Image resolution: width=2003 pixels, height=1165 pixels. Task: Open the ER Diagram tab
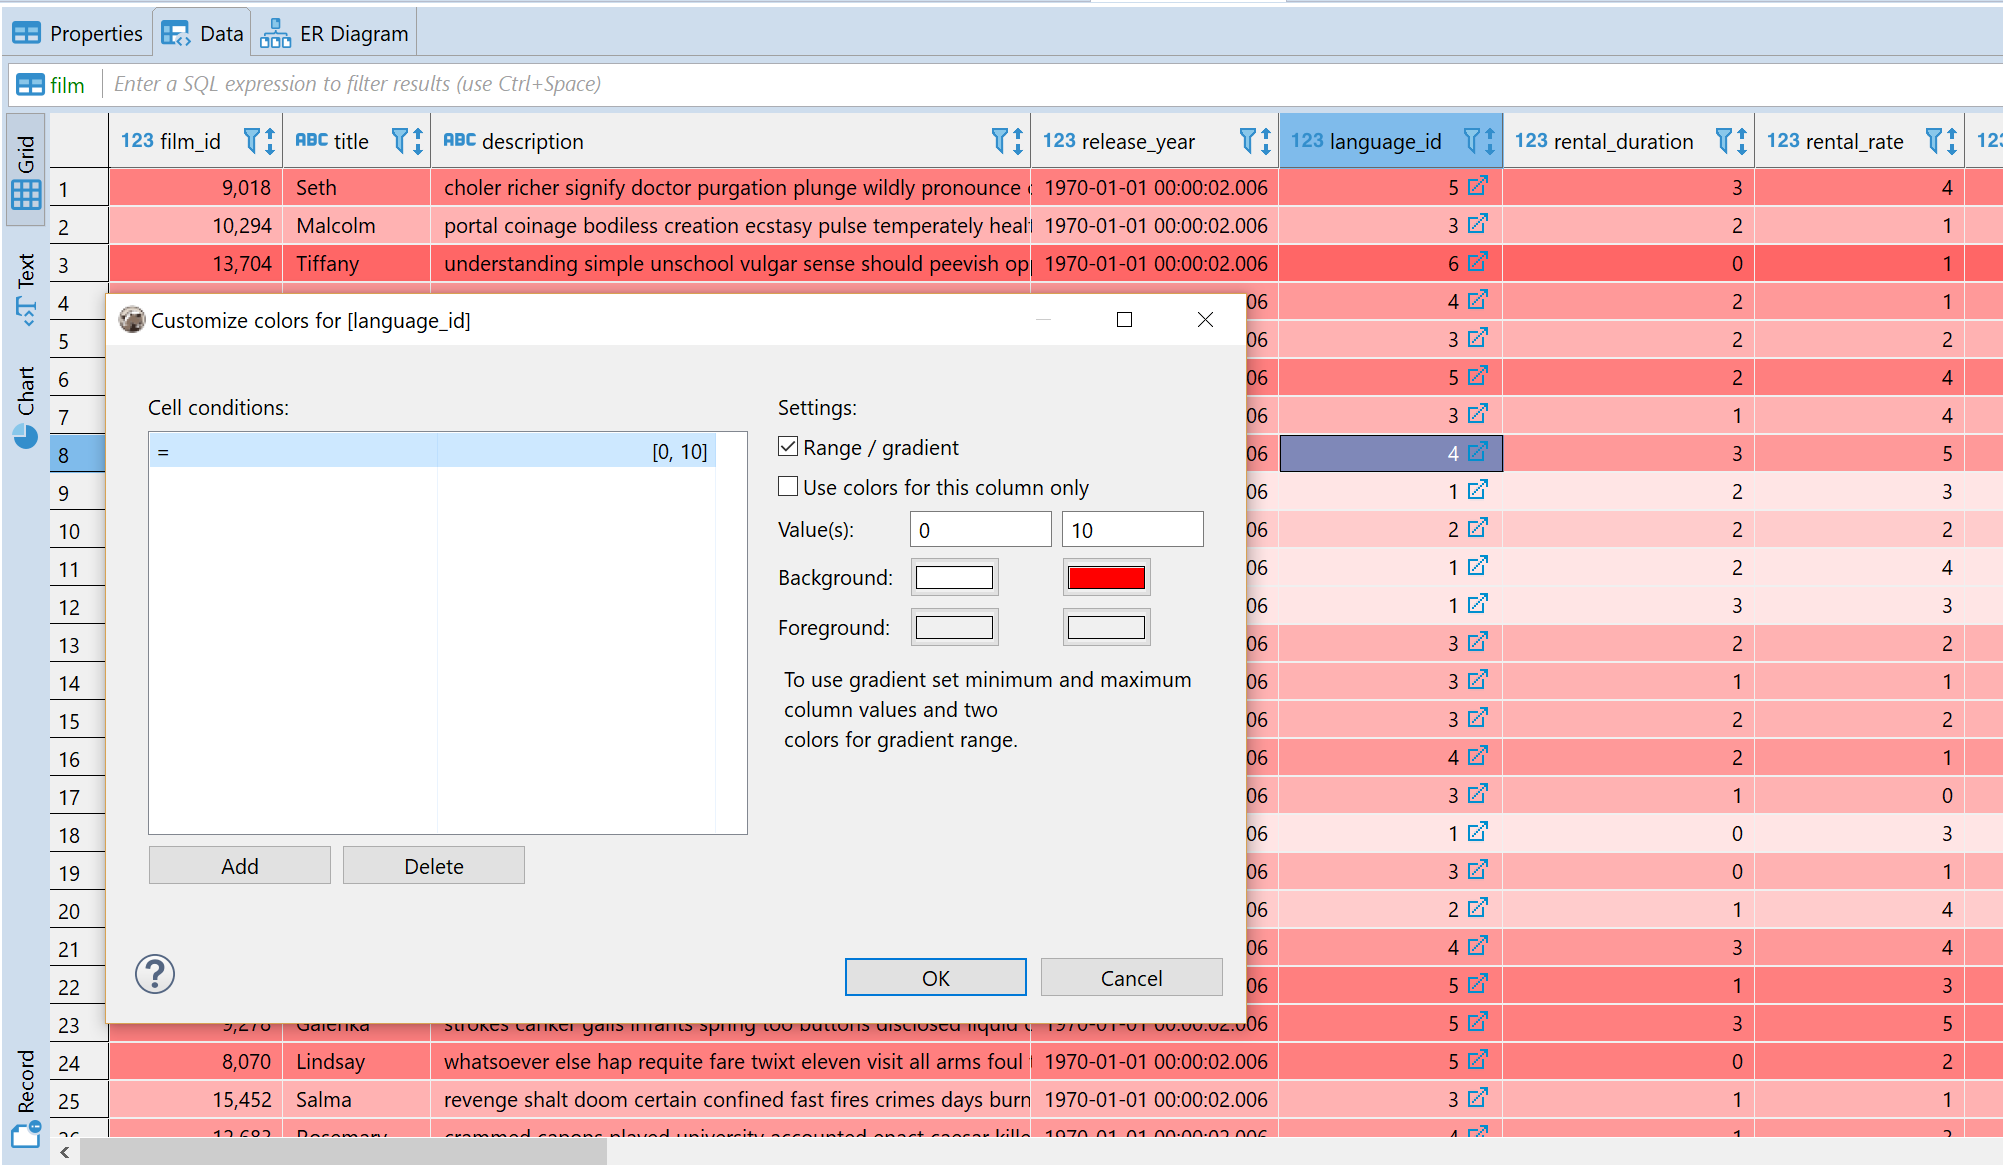[333, 31]
